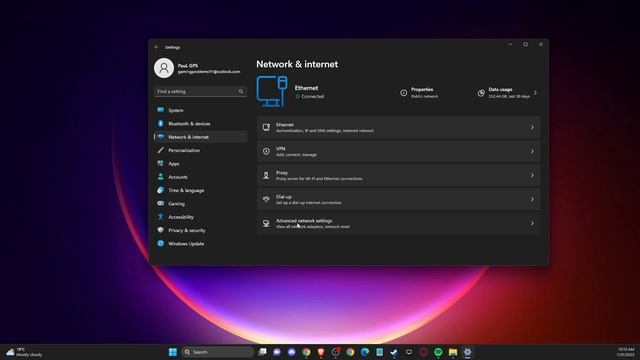640x360 pixels.
Task: Launch Brave browser from the taskbar
Action: click(321, 352)
